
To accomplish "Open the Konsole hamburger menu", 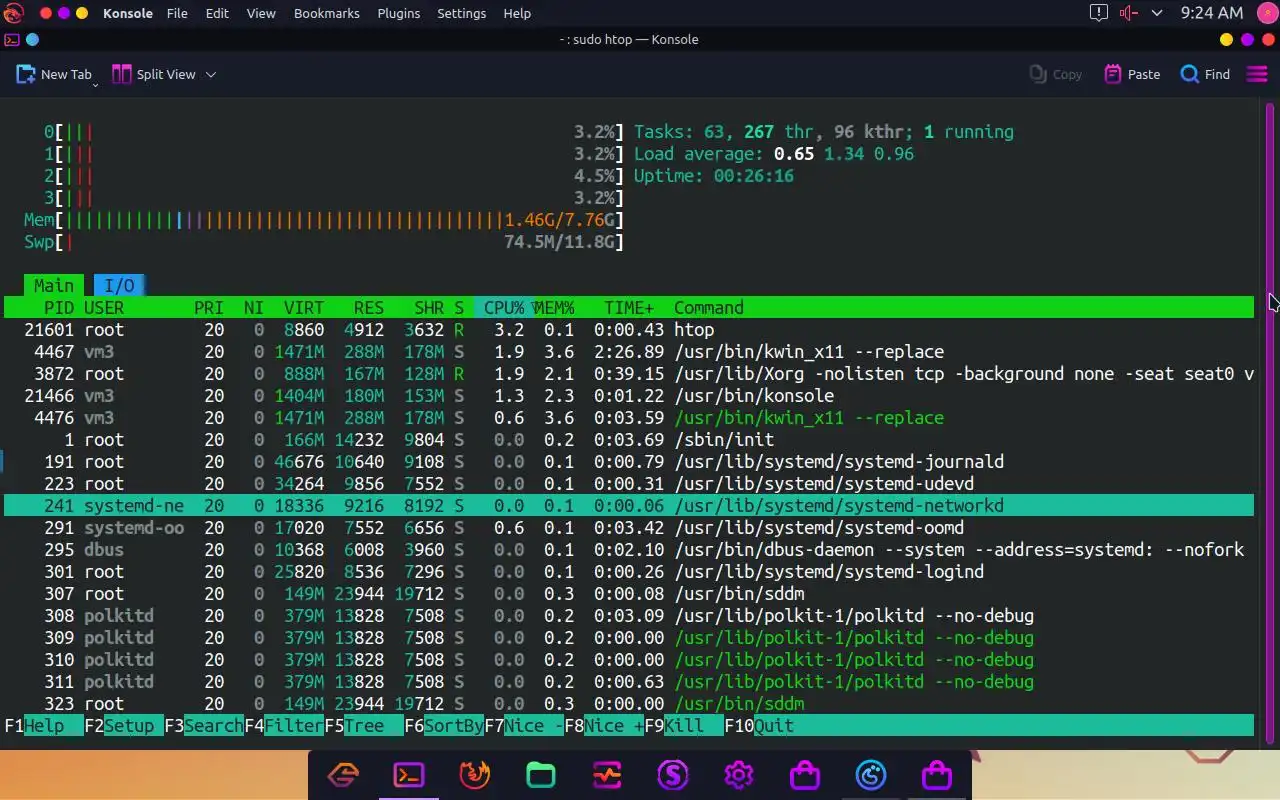I will (1257, 74).
